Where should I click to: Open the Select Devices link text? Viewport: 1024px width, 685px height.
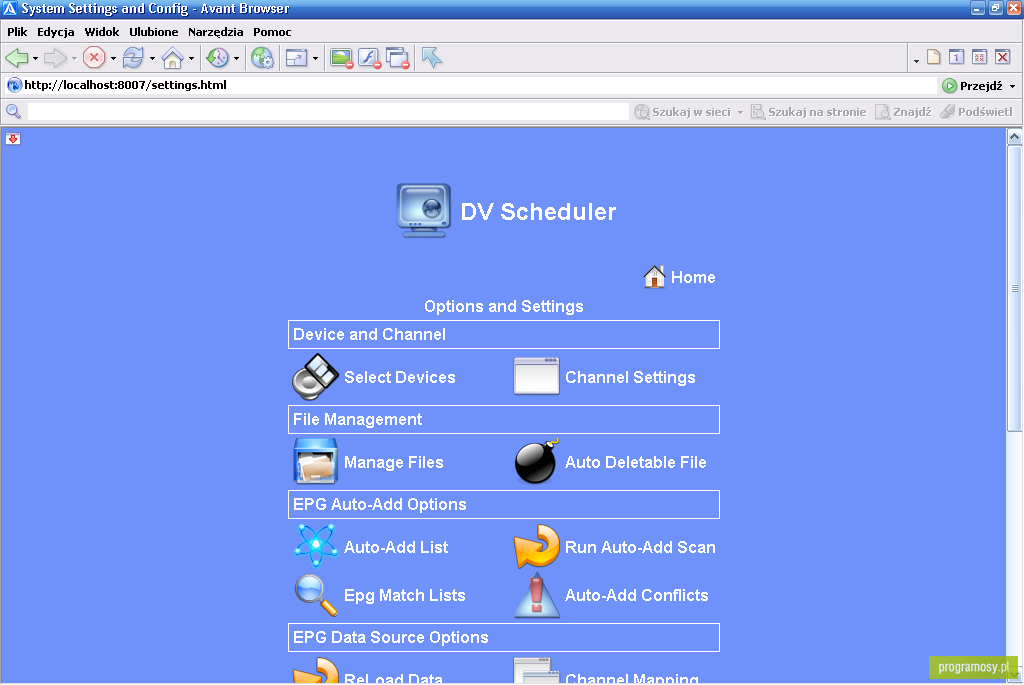coord(400,377)
